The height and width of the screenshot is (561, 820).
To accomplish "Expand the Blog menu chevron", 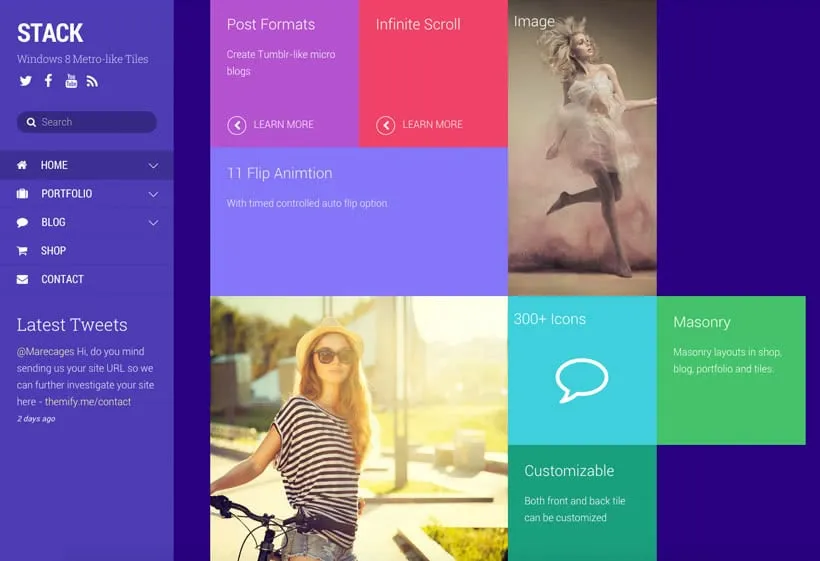I will [153, 223].
